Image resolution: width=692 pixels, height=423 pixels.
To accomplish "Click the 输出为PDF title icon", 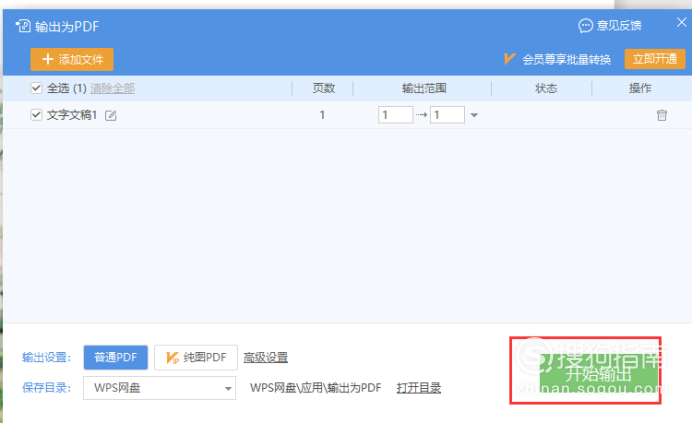I will tap(23, 26).
